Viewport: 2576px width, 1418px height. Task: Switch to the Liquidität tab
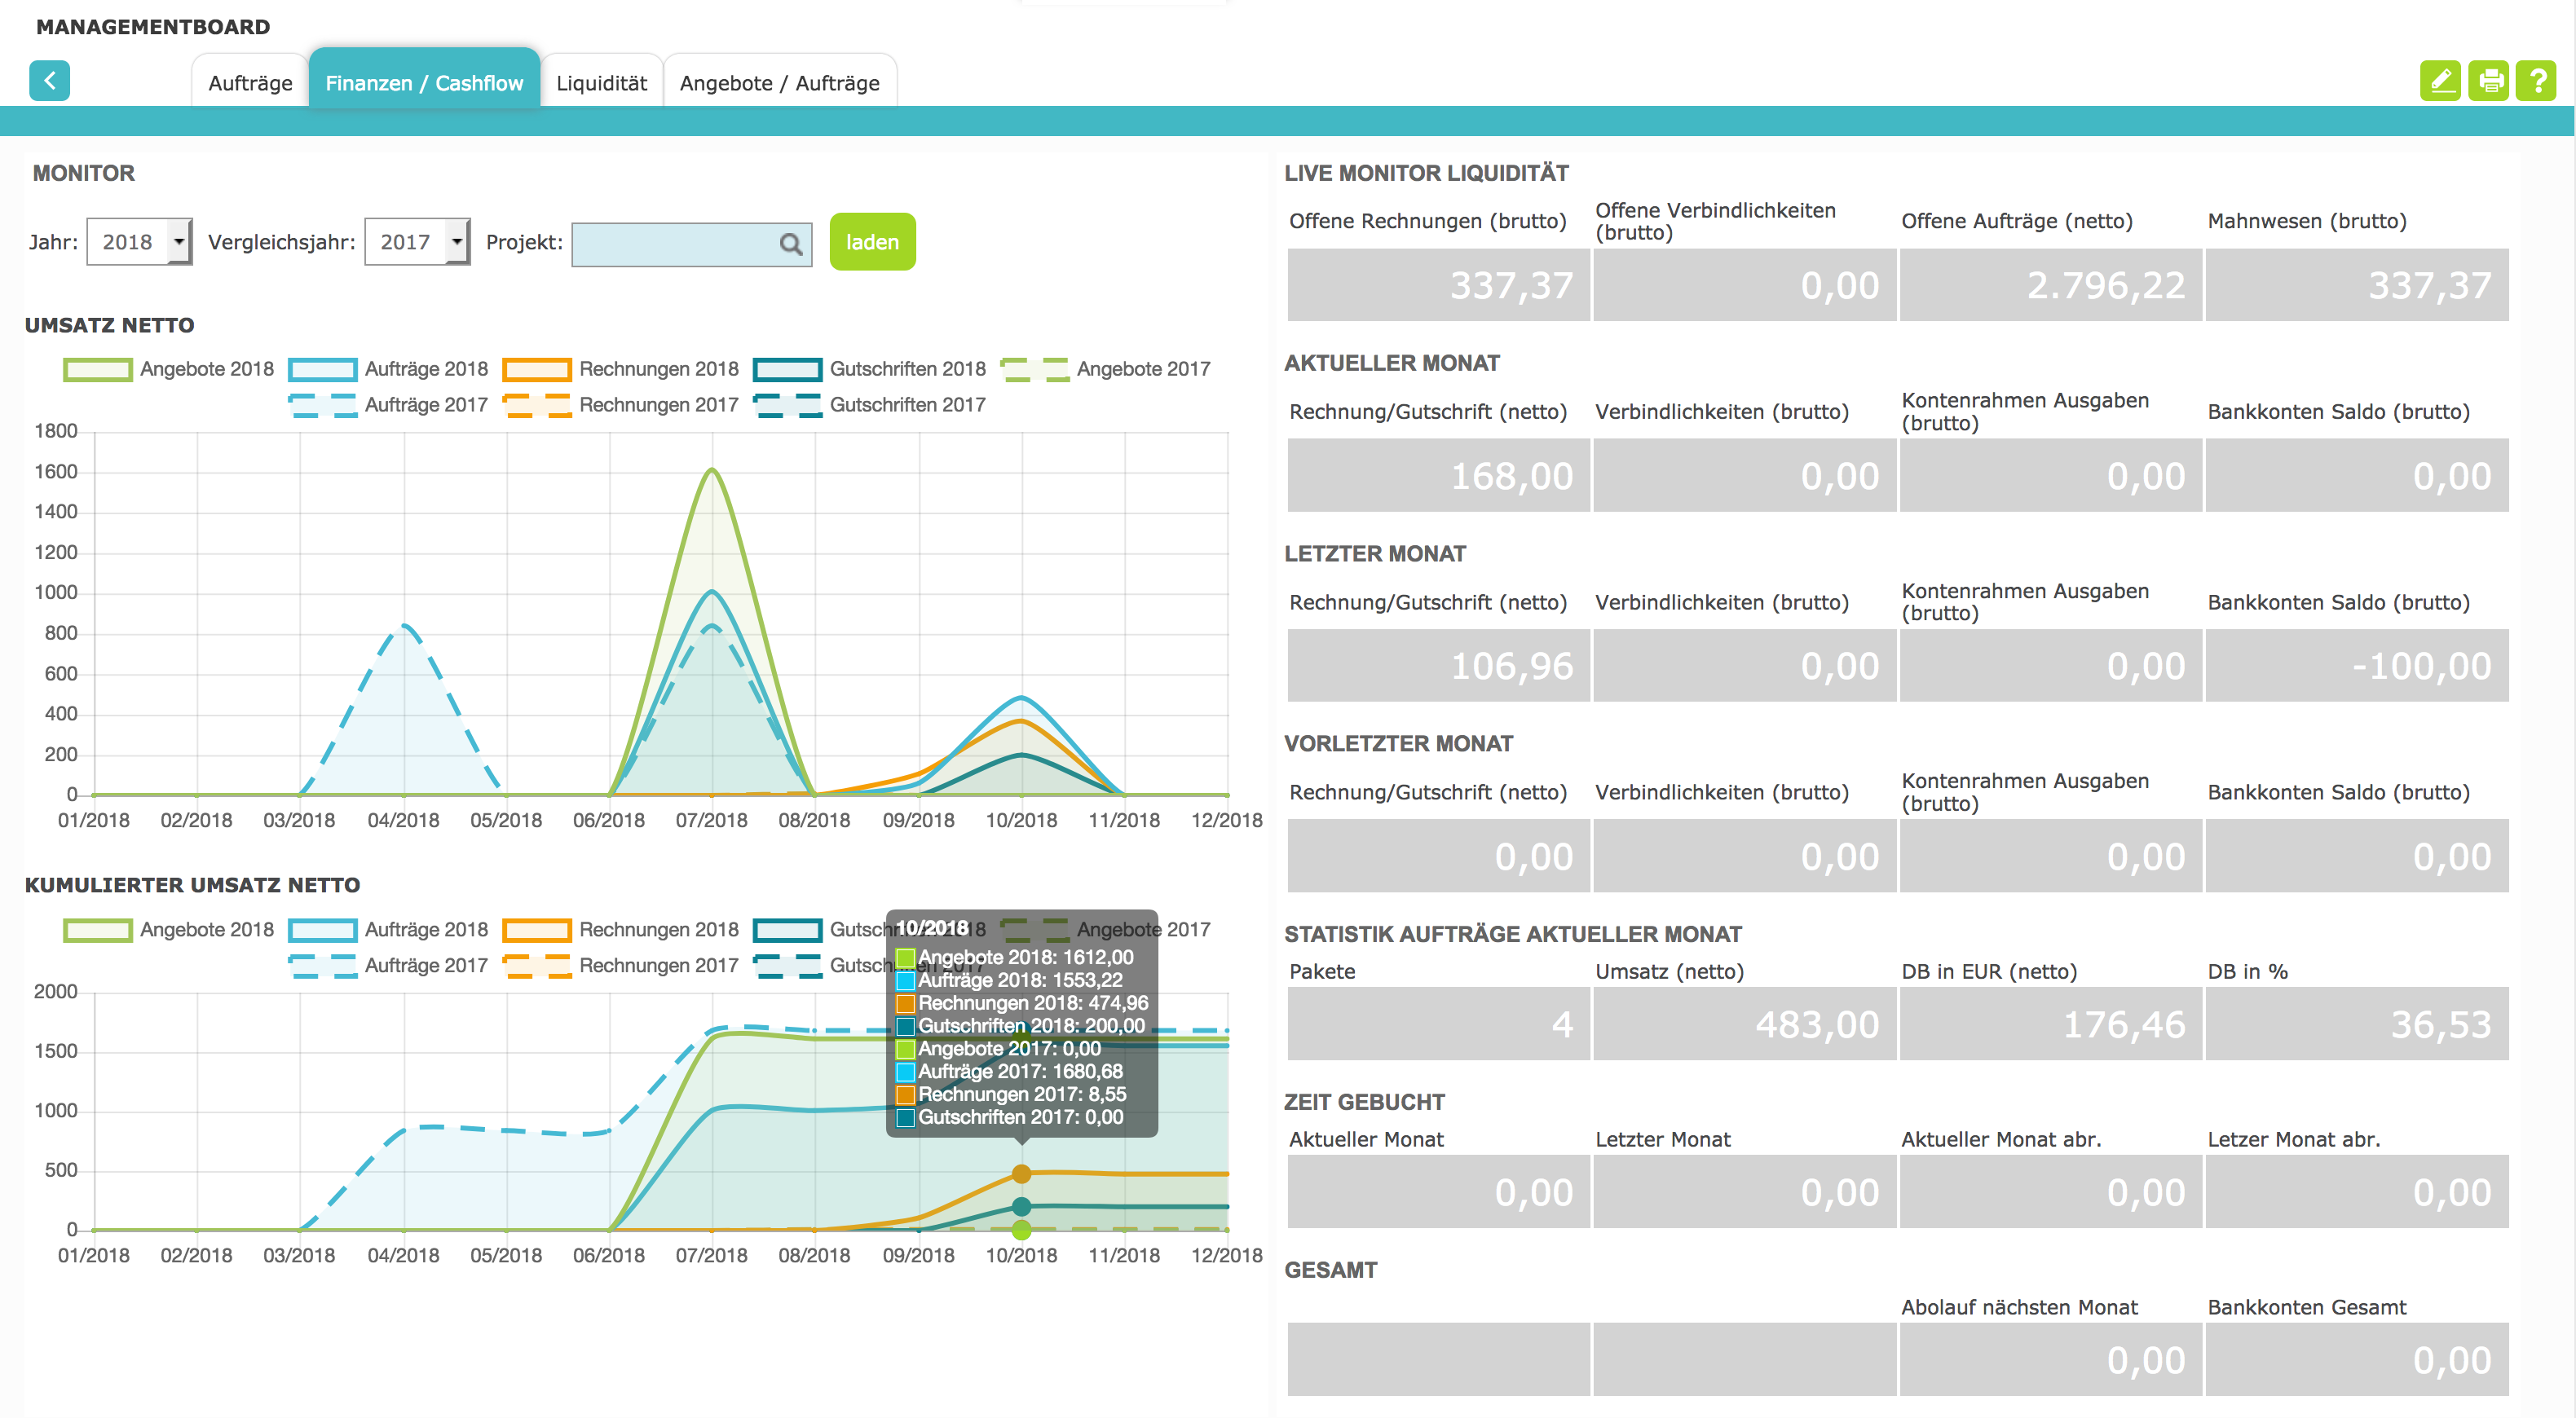point(601,83)
